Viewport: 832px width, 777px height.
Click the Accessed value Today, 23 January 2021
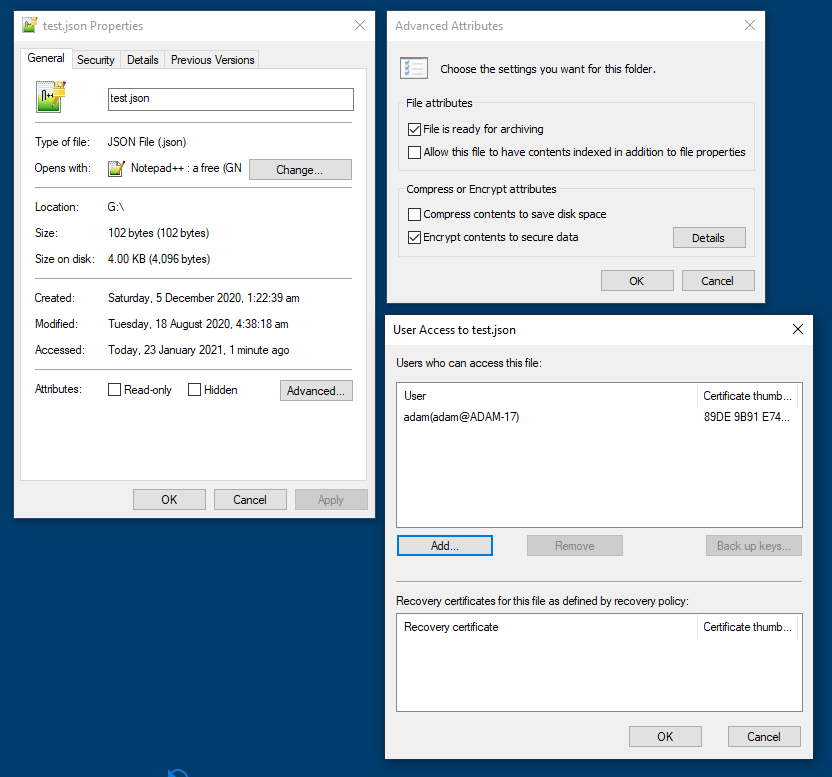(198, 350)
